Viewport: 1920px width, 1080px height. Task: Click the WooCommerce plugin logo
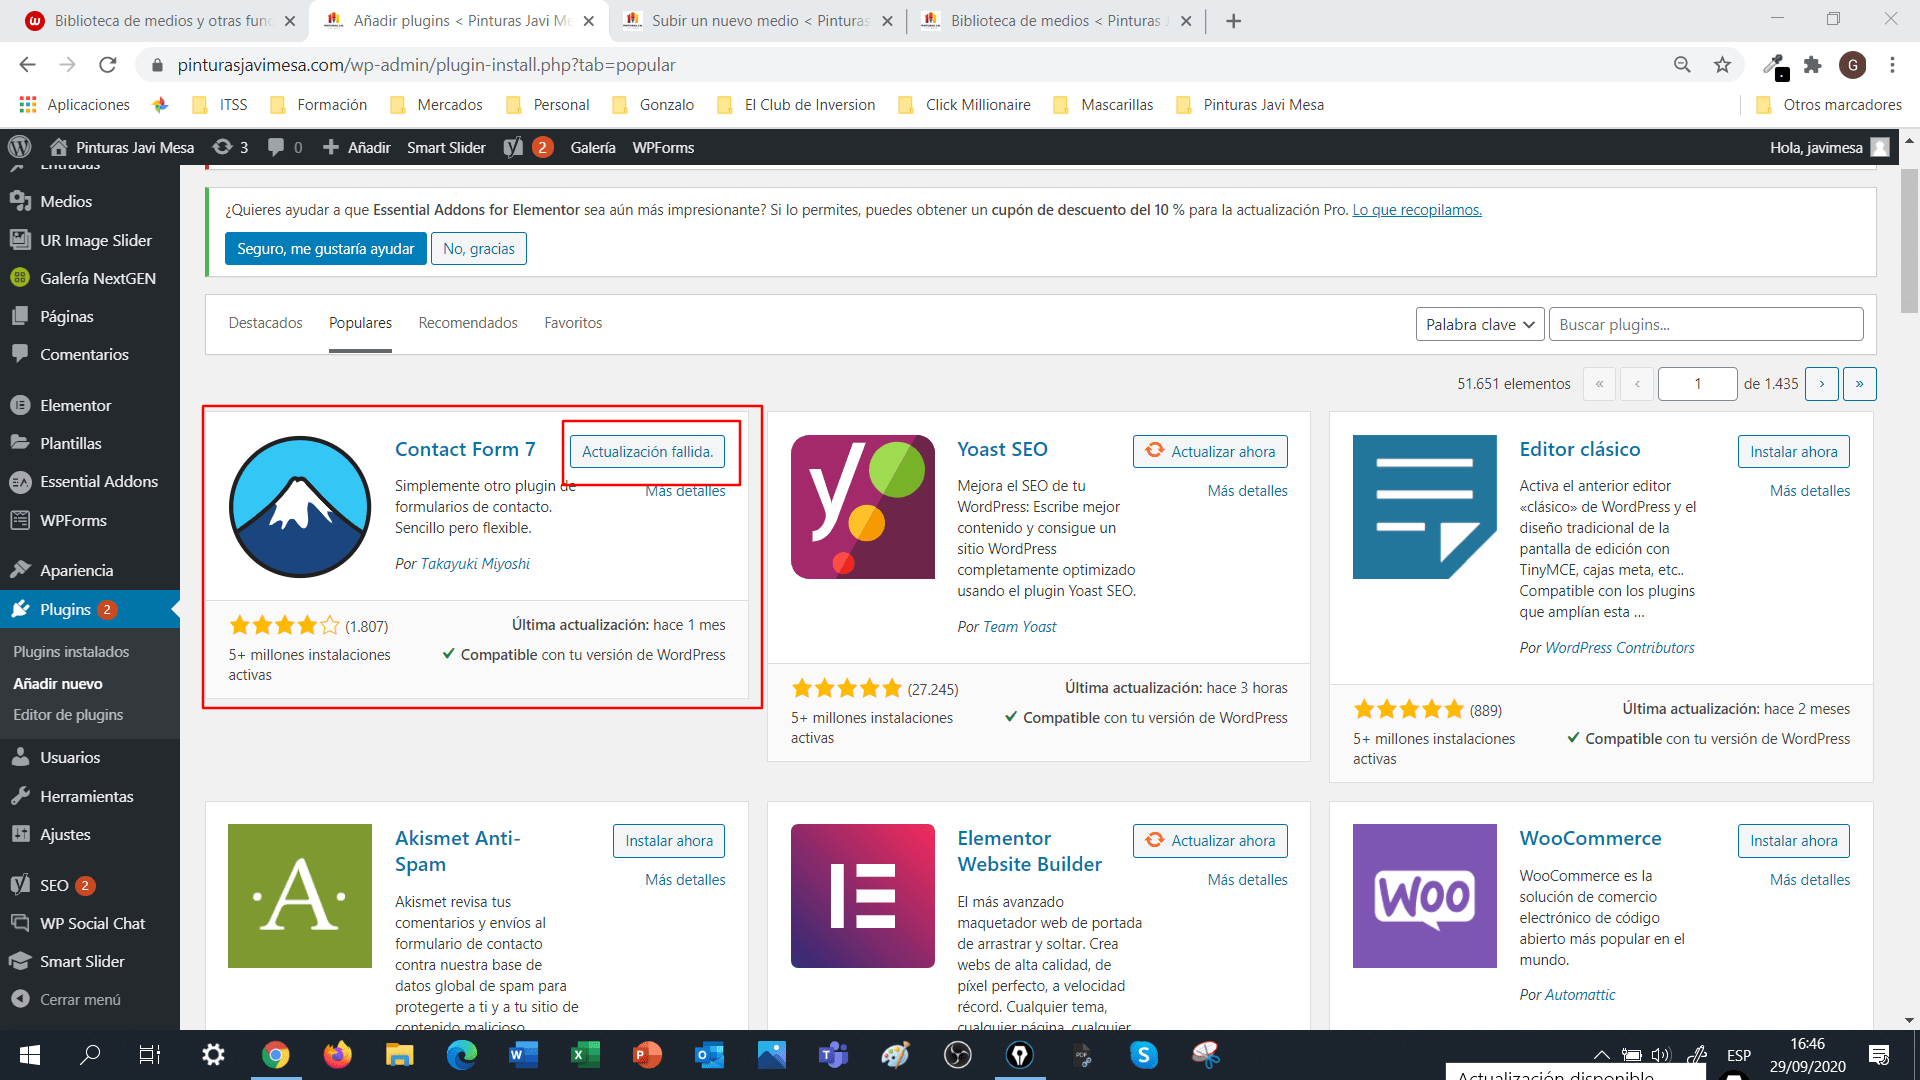(x=1424, y=896)
